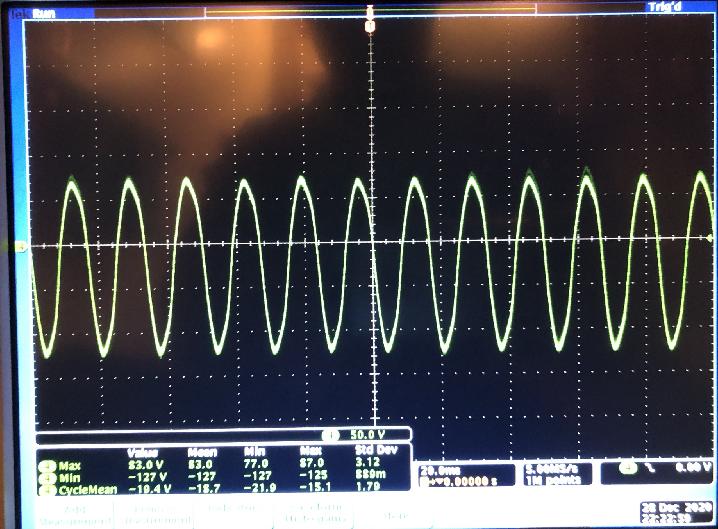Click the 1.79 standard deviation value
The width and height of the screenshot is (718, 529).
pyautogui.click(x=368, y=485)
